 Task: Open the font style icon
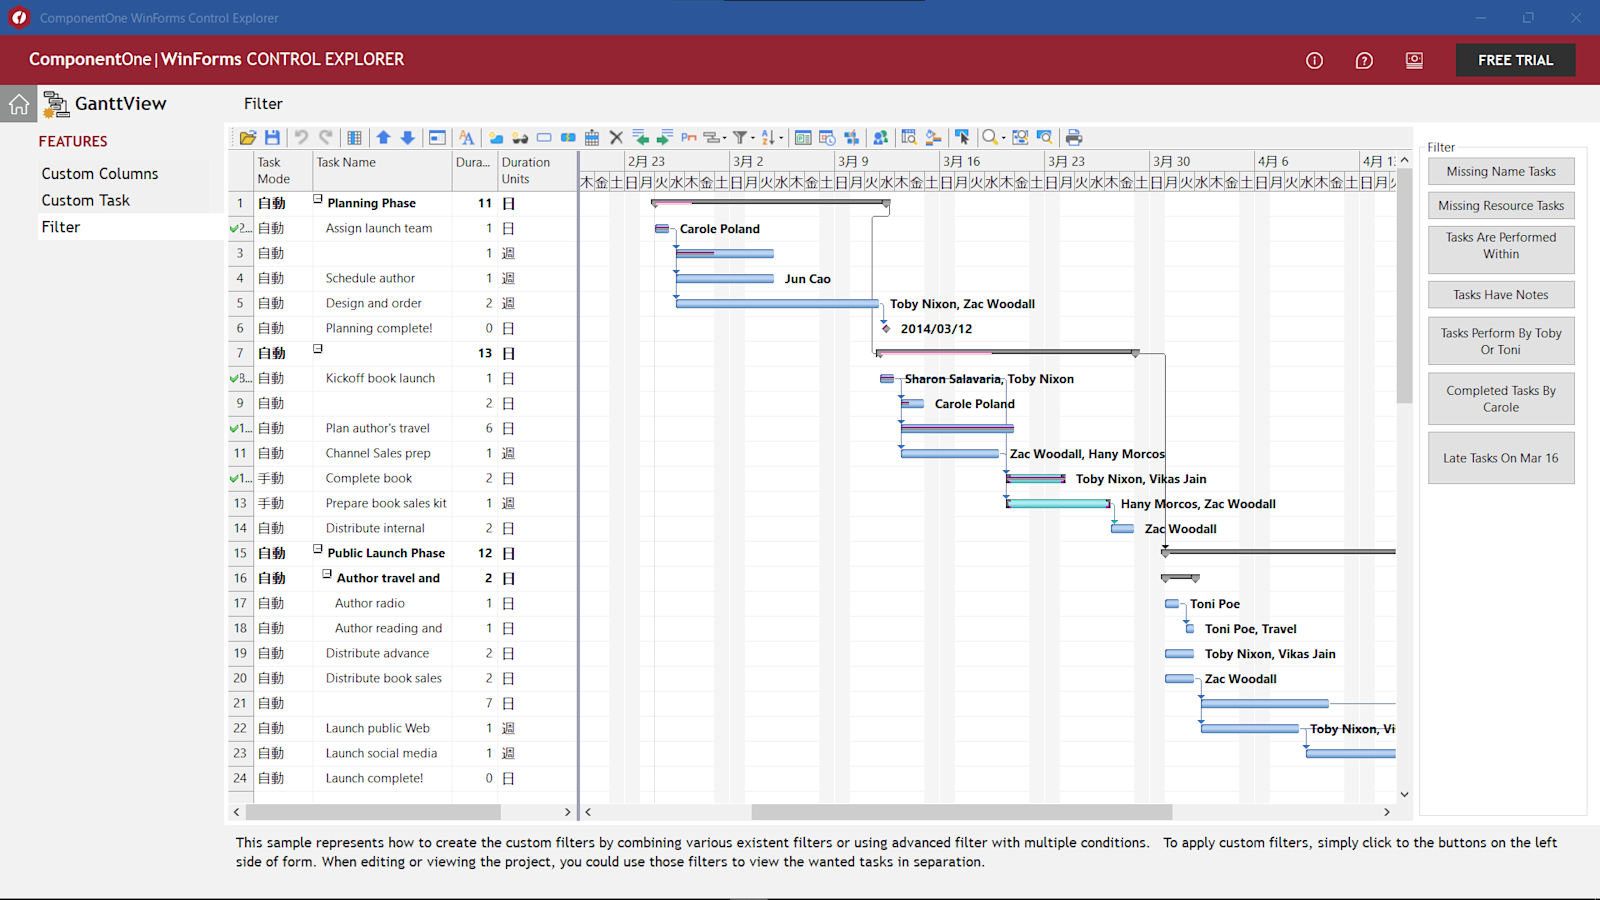tap(466, 137)
